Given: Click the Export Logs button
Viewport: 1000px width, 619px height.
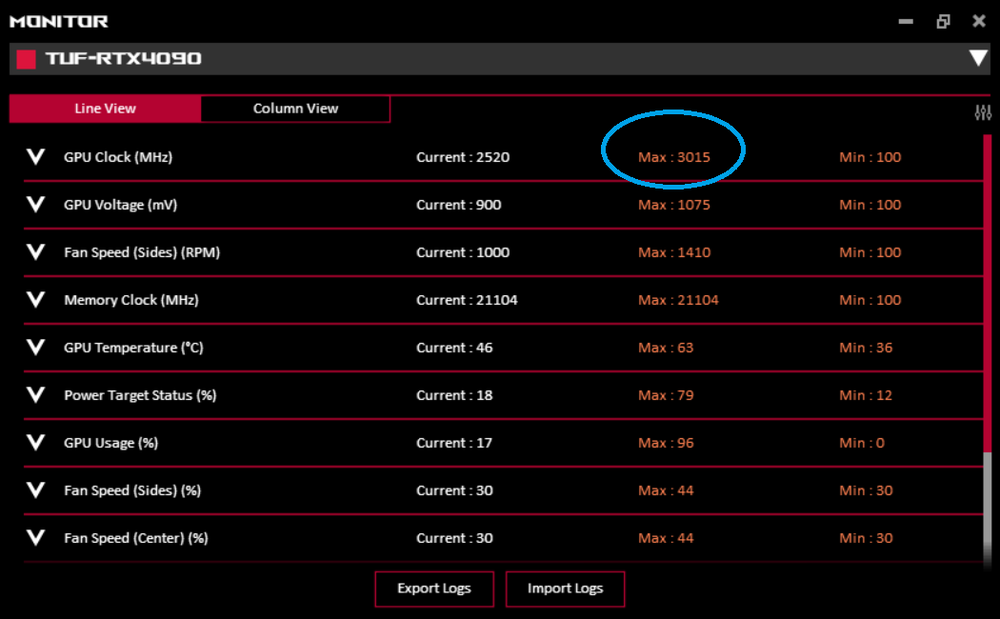Looking at the screenshot, I should click(x=434, y=589).
